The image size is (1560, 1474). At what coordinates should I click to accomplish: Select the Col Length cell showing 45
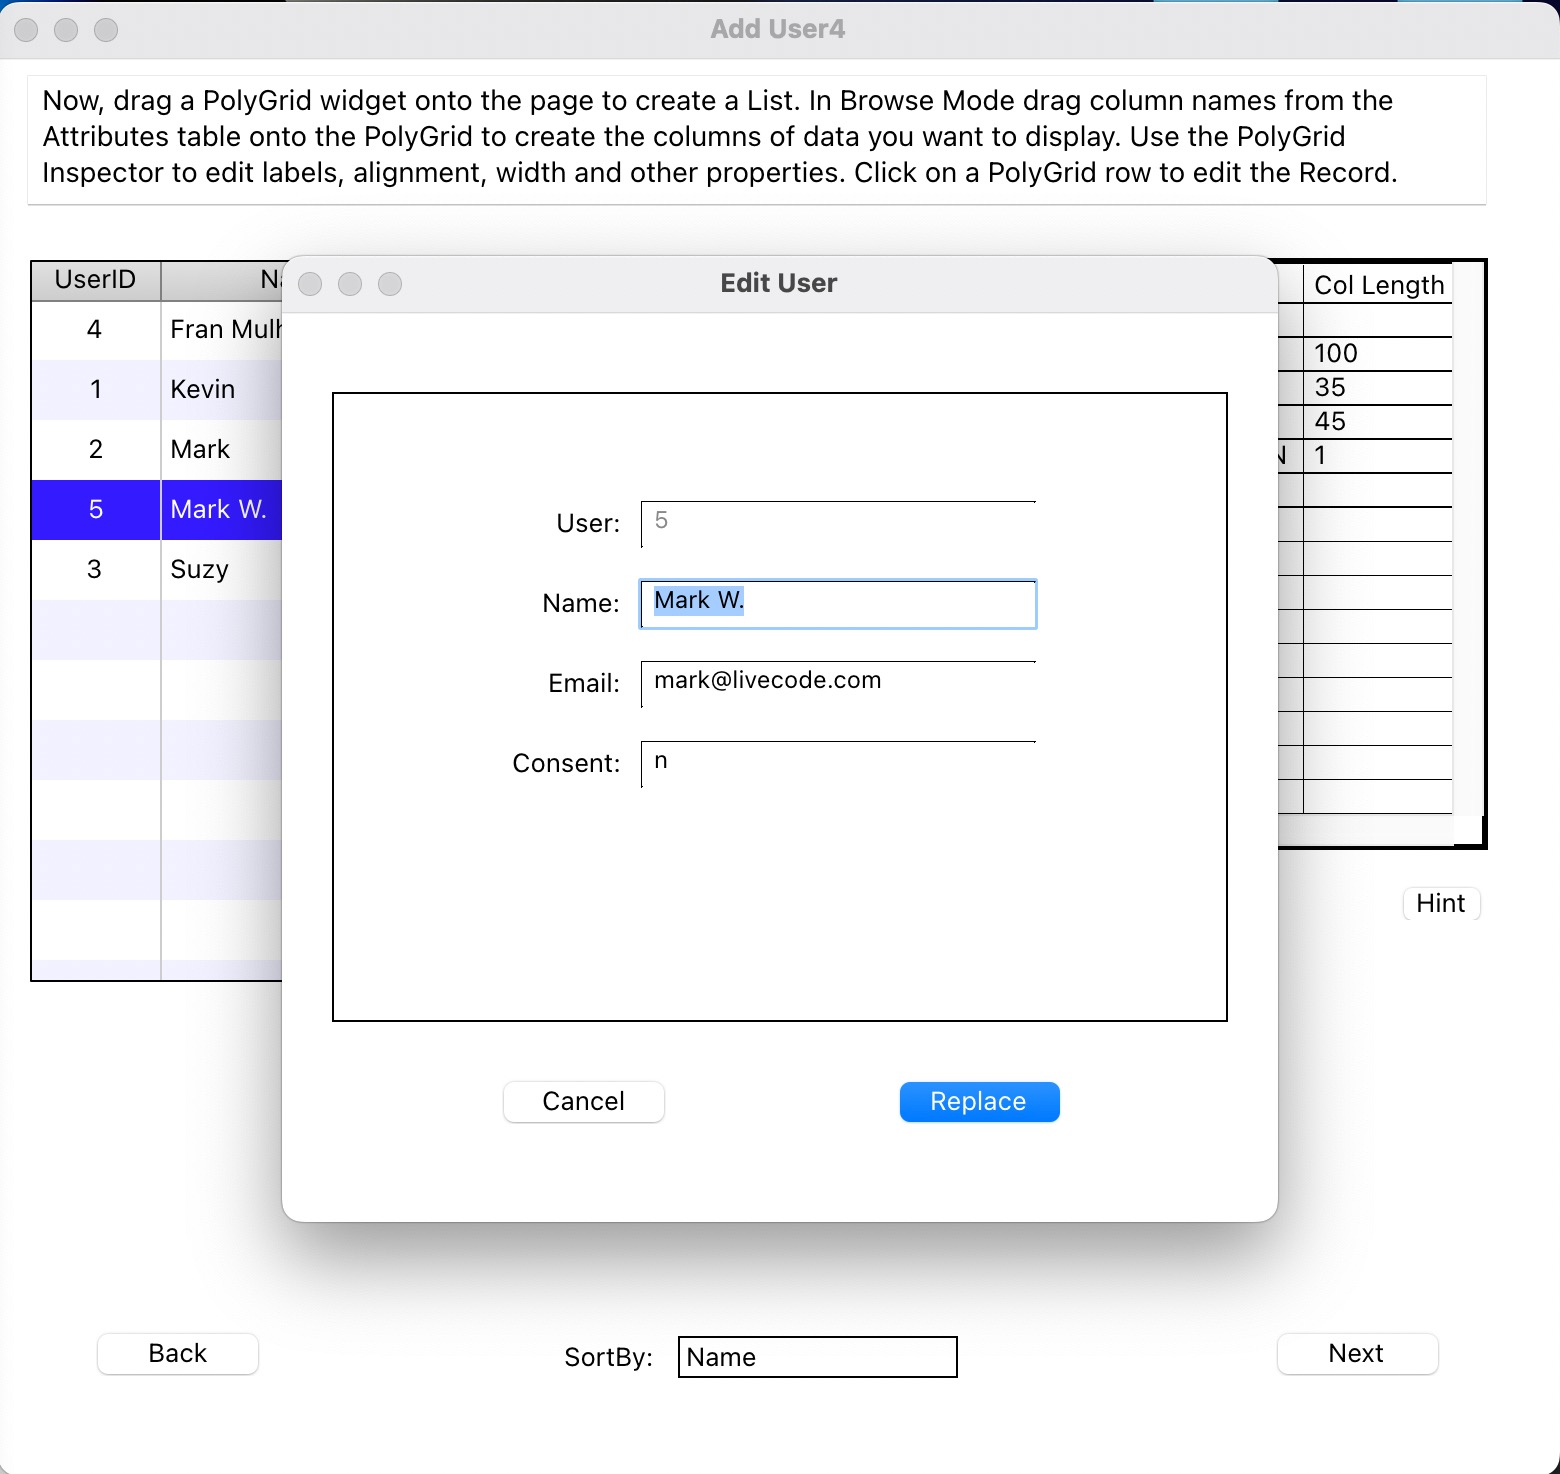point(1376,421)
